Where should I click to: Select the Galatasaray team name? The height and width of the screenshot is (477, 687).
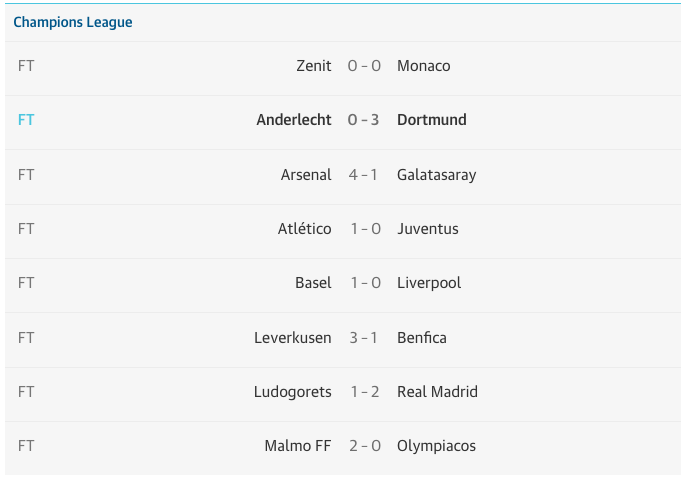coord(436,175)
